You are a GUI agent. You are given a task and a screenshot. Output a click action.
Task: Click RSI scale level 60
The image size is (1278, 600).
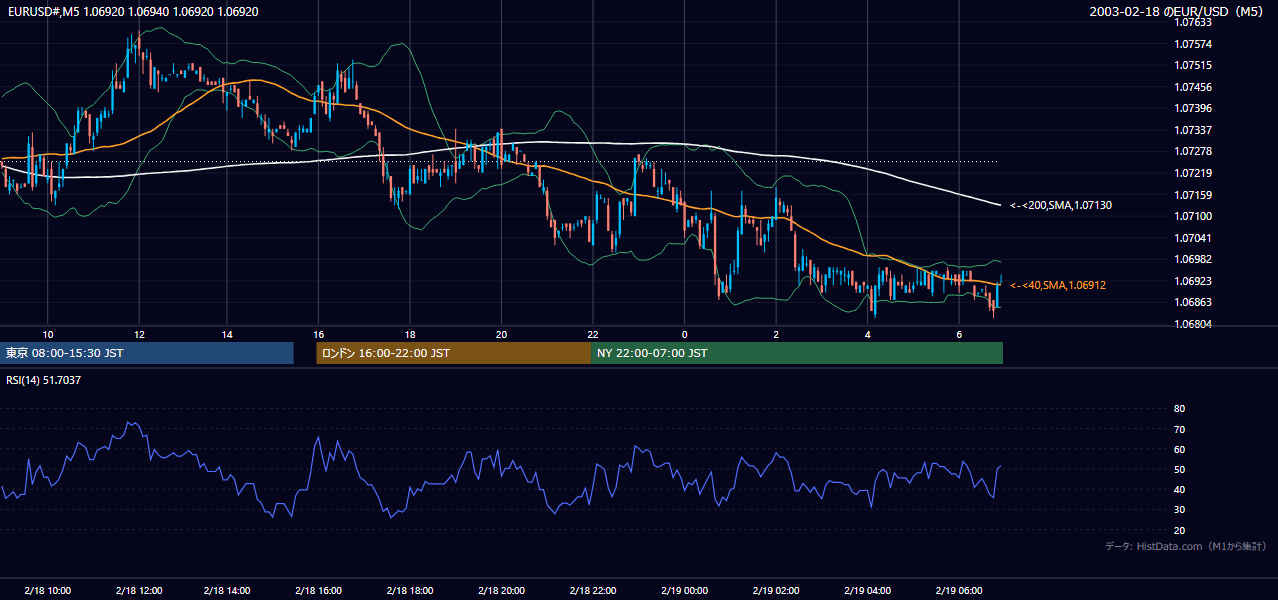1179,449
